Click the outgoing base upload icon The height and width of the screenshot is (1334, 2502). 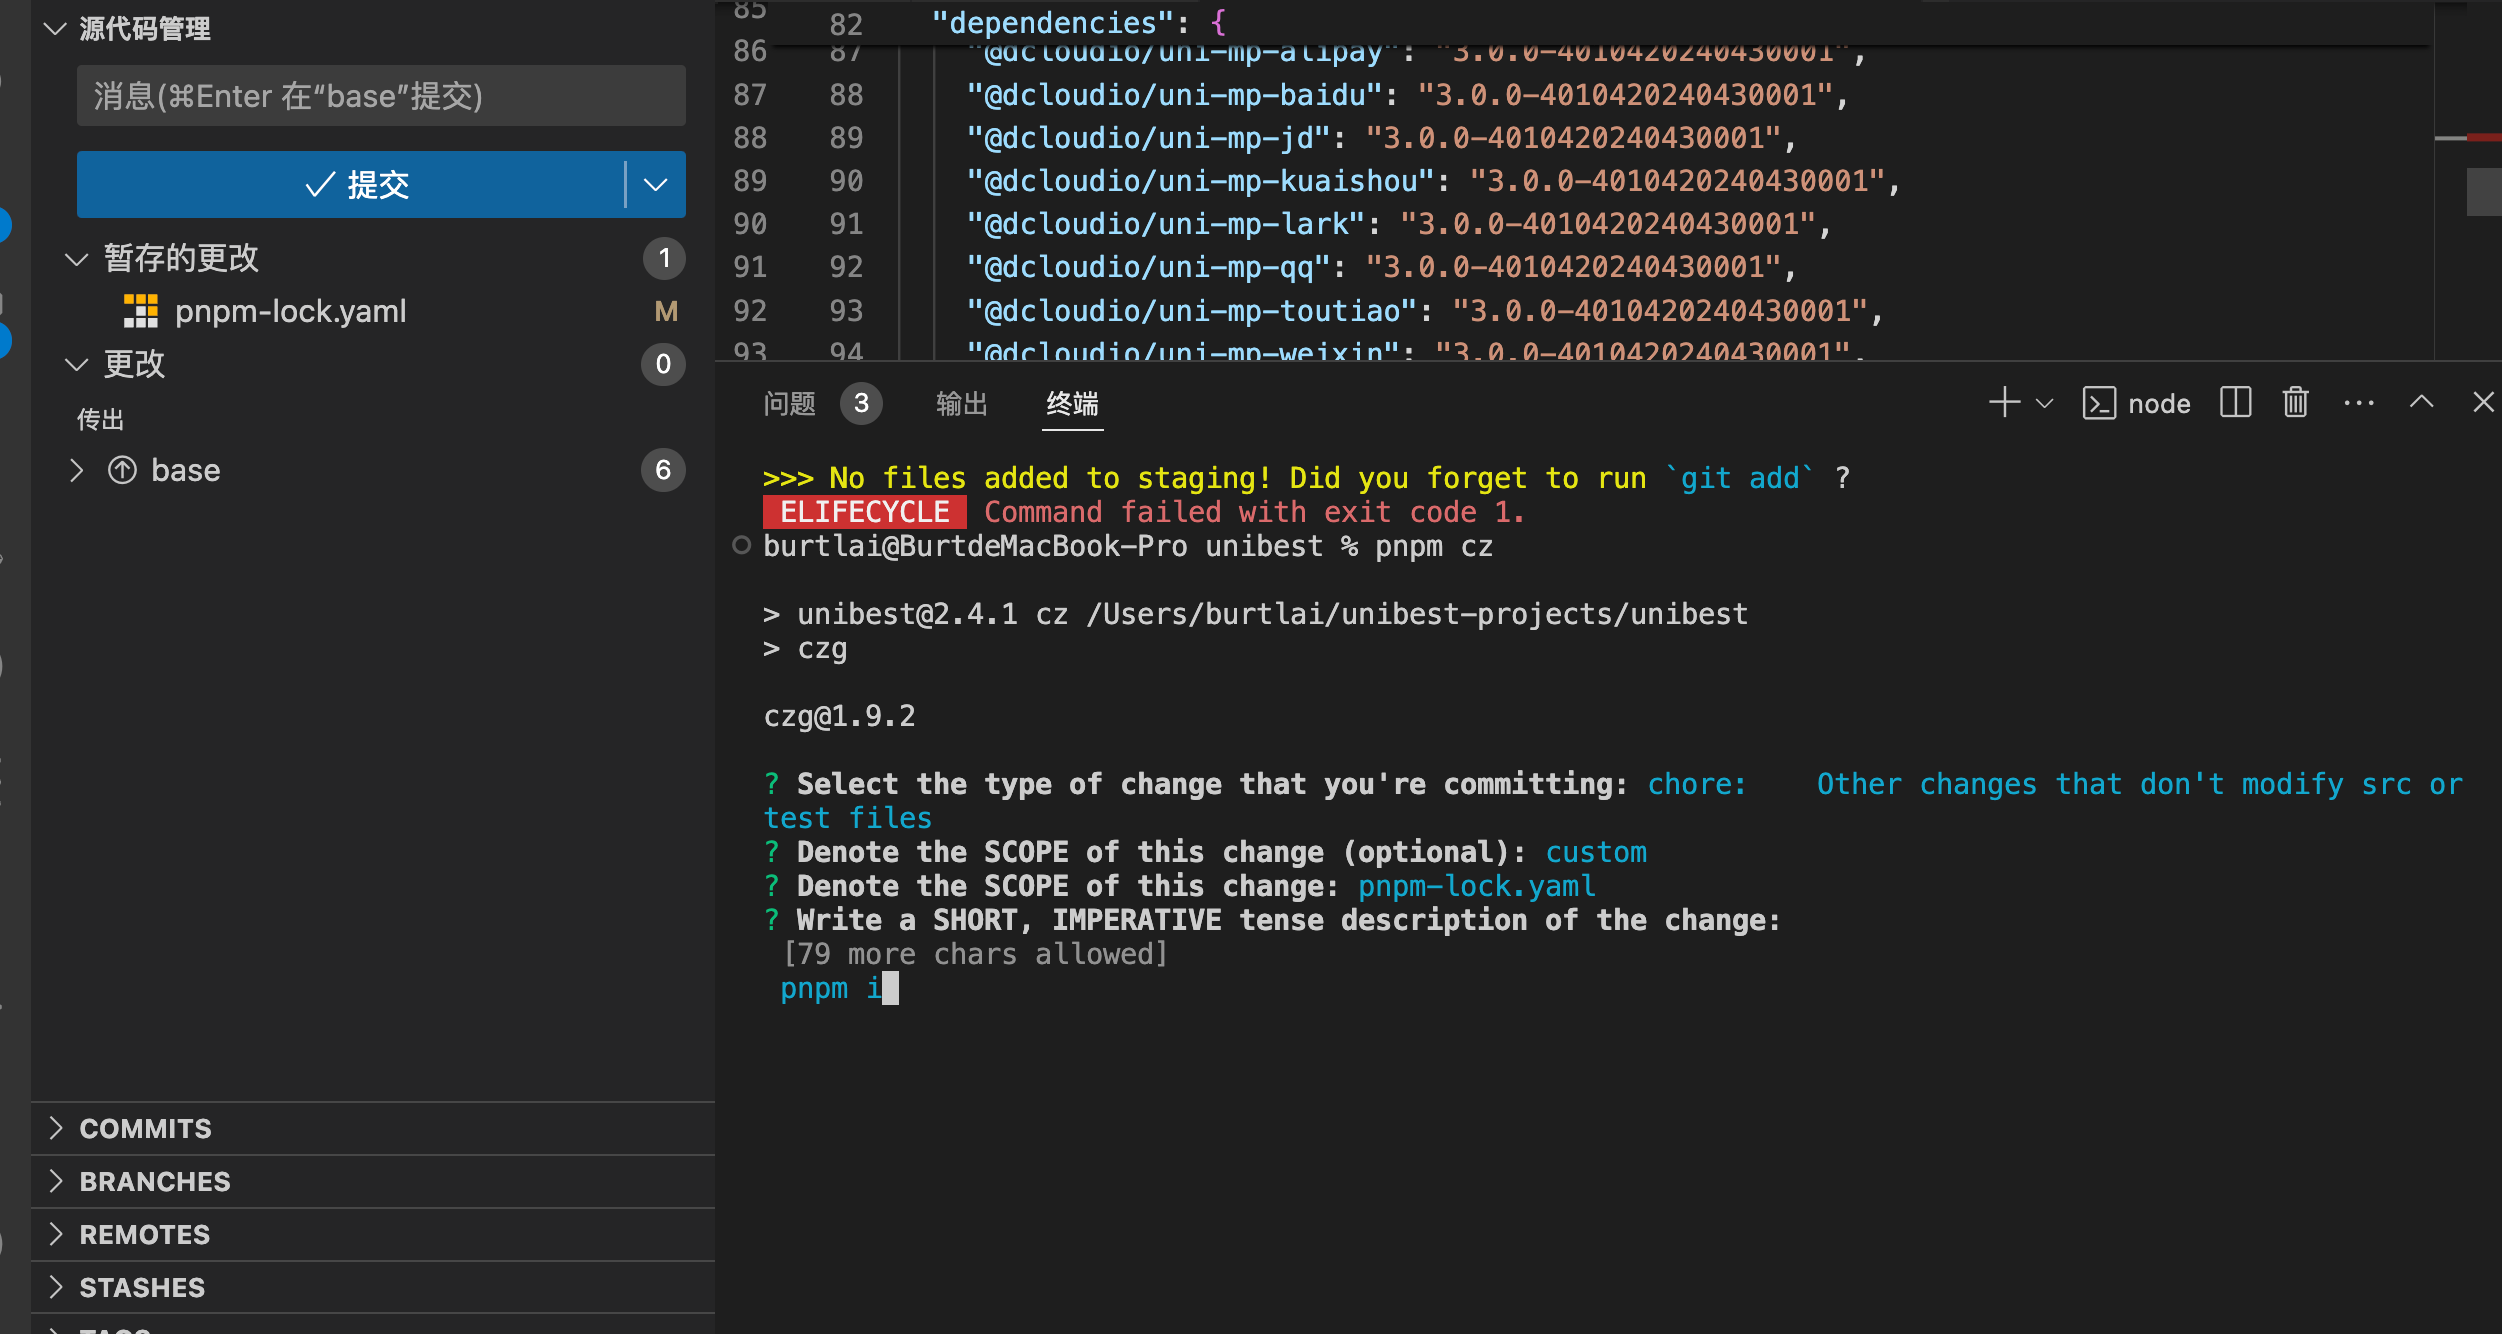122,470
